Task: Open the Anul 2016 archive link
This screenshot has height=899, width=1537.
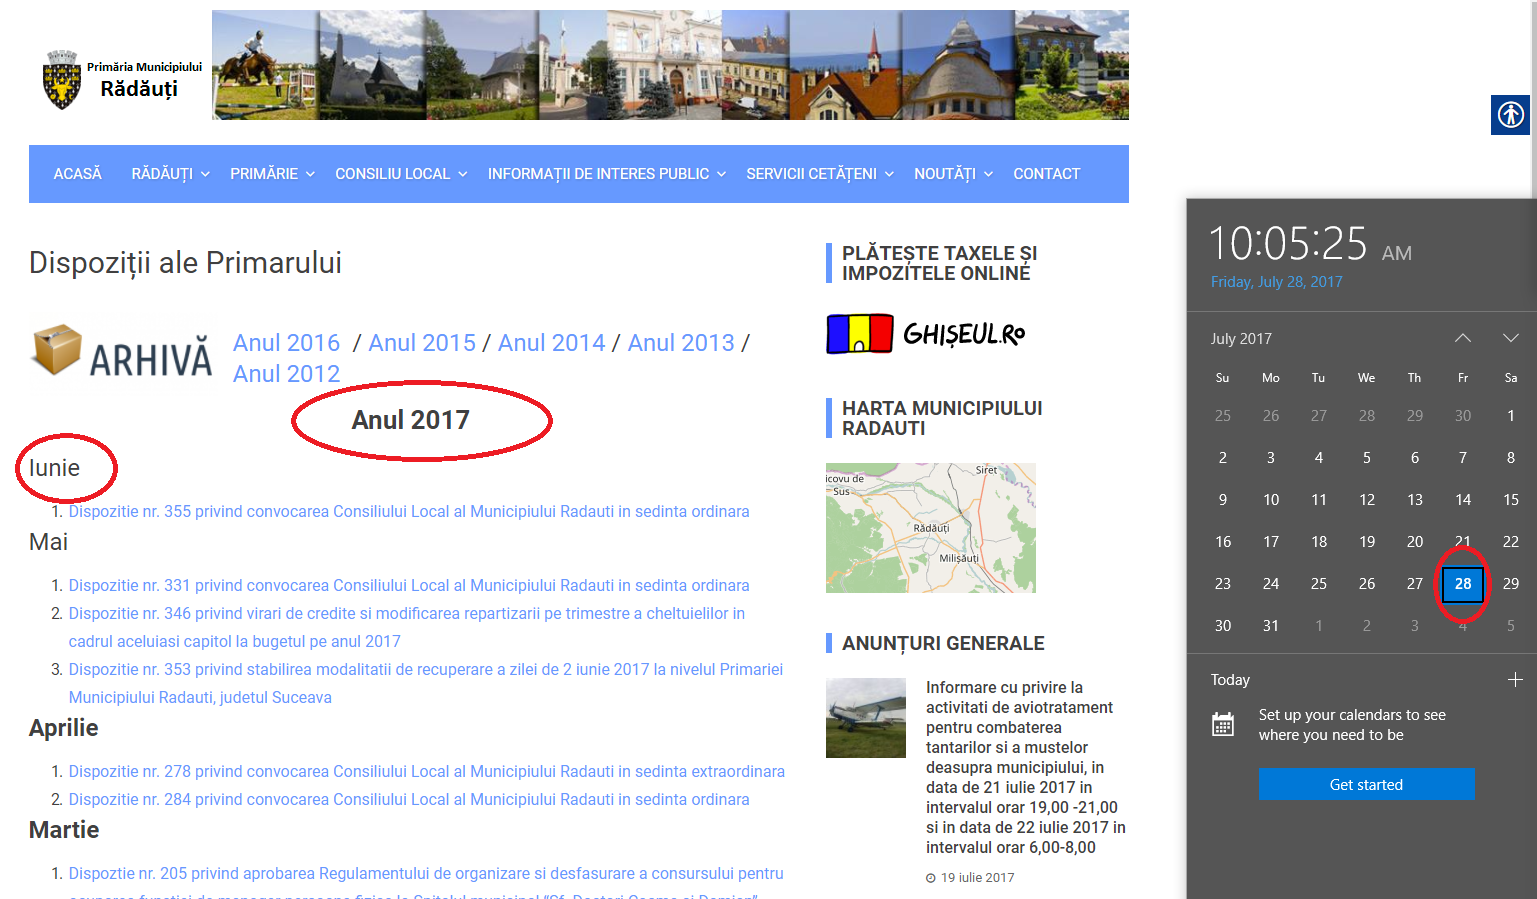Action: 286,343
